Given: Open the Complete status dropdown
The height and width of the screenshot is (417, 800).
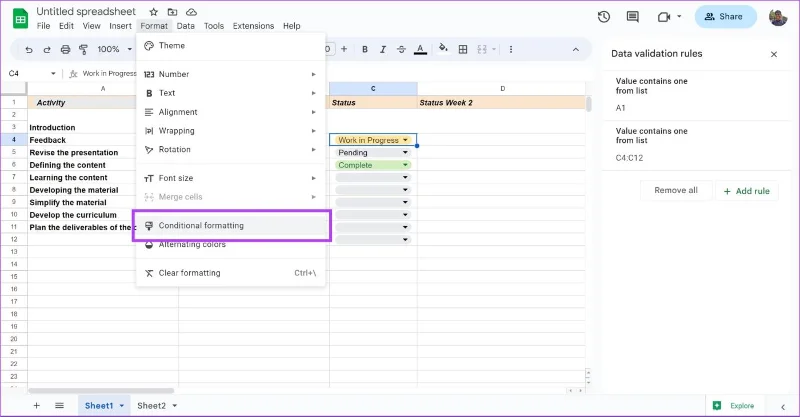Looking at the screenshot, I should [x=405, y=165].
